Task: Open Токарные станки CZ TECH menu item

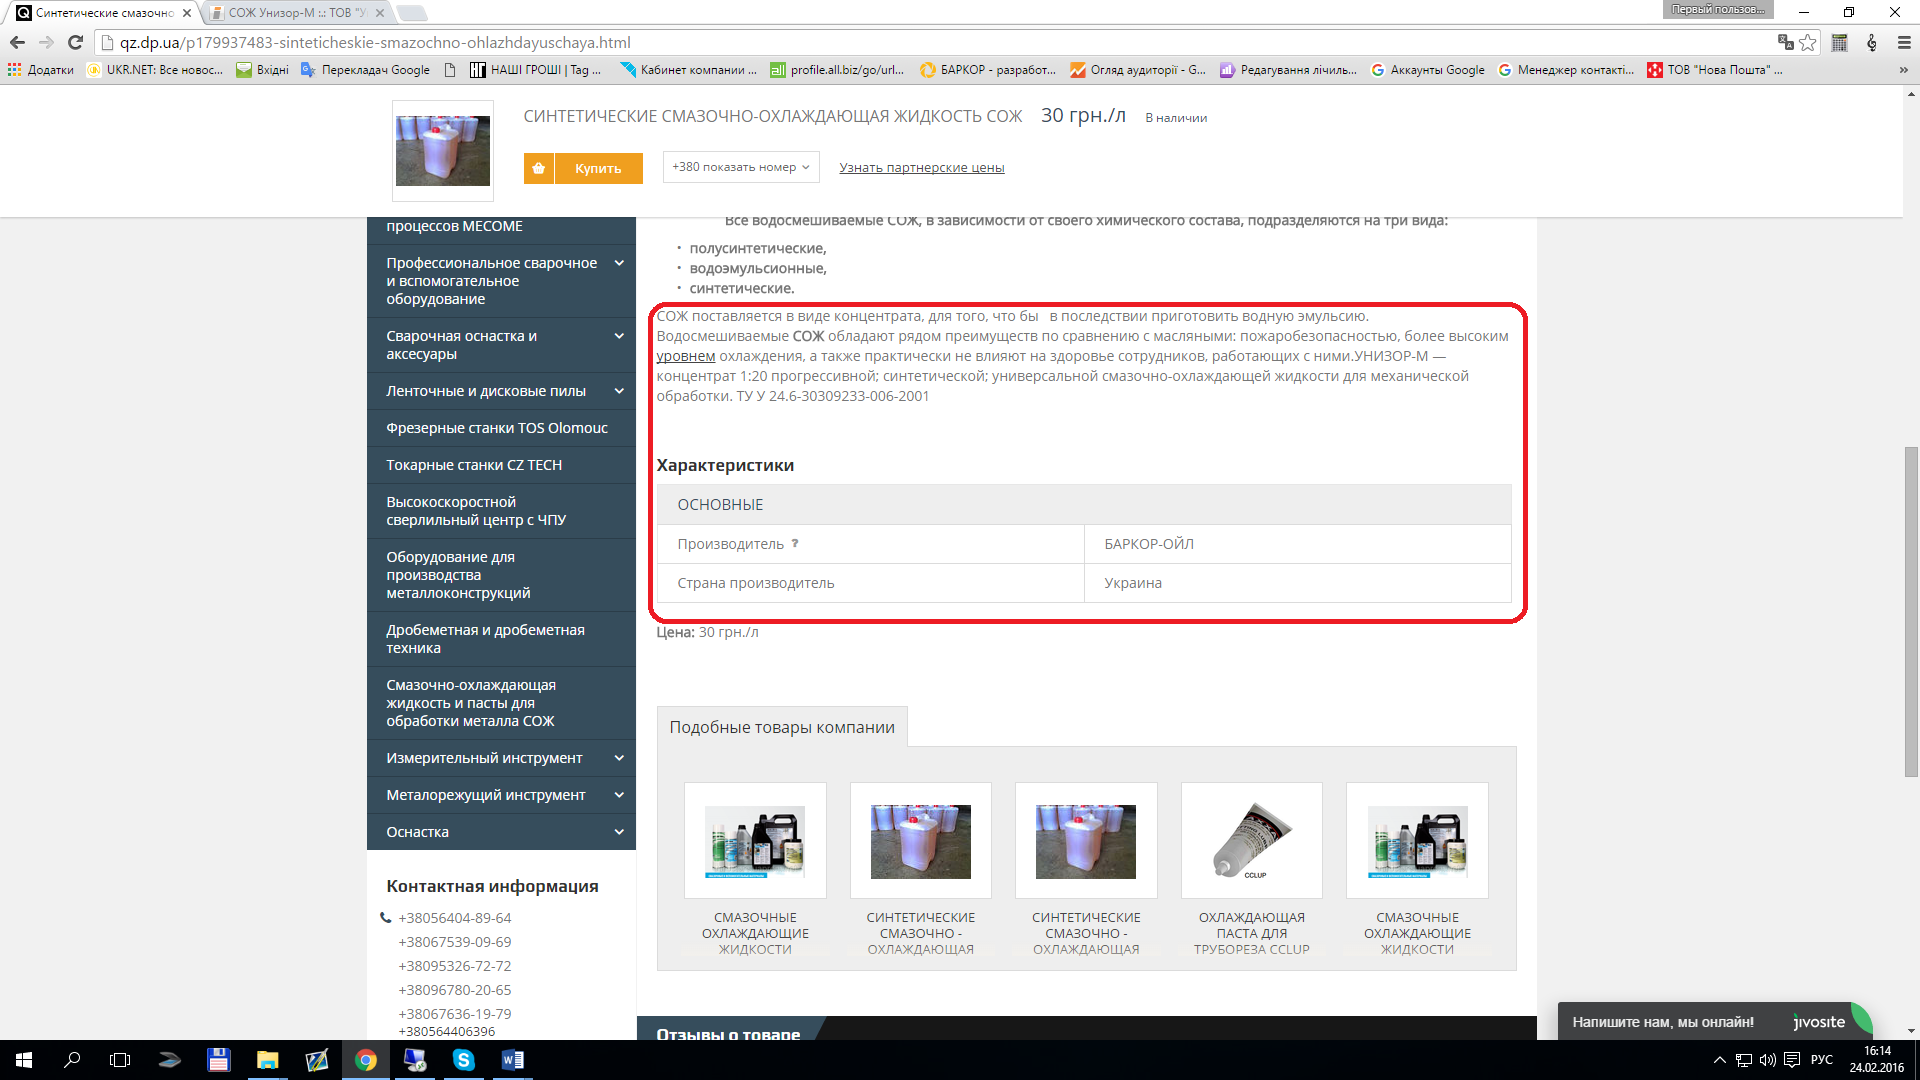Action: [x=474, y=465]
